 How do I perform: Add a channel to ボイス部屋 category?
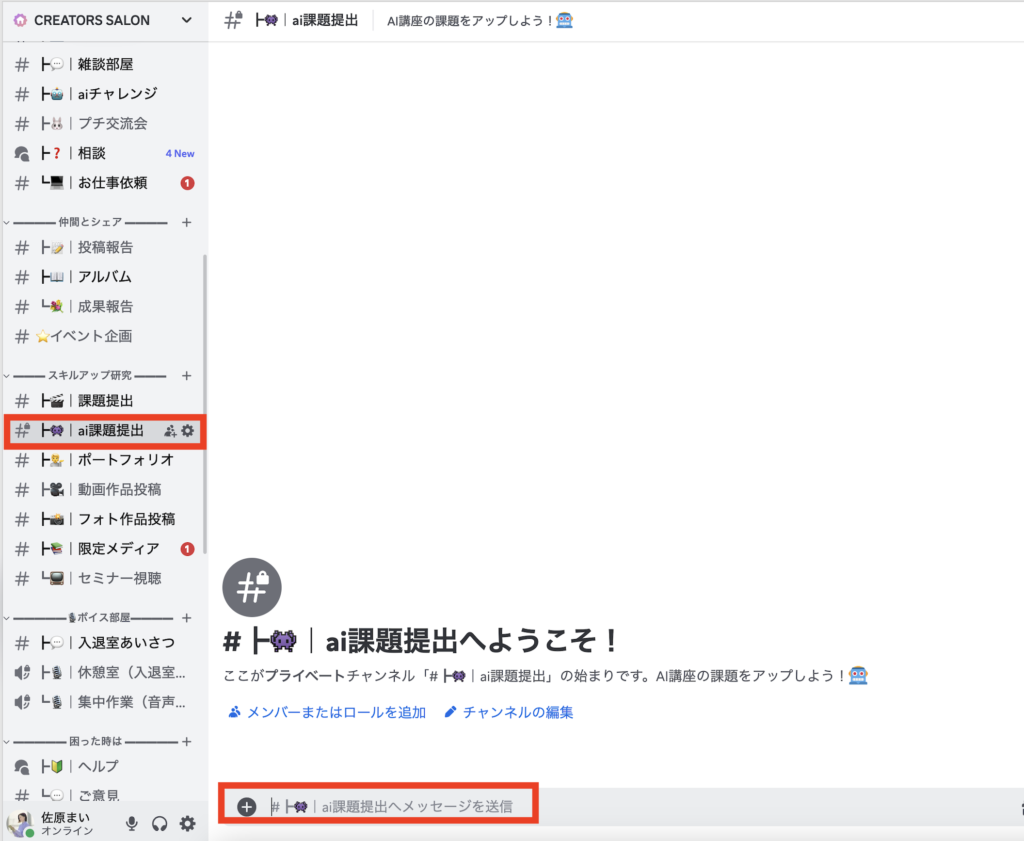187,618
